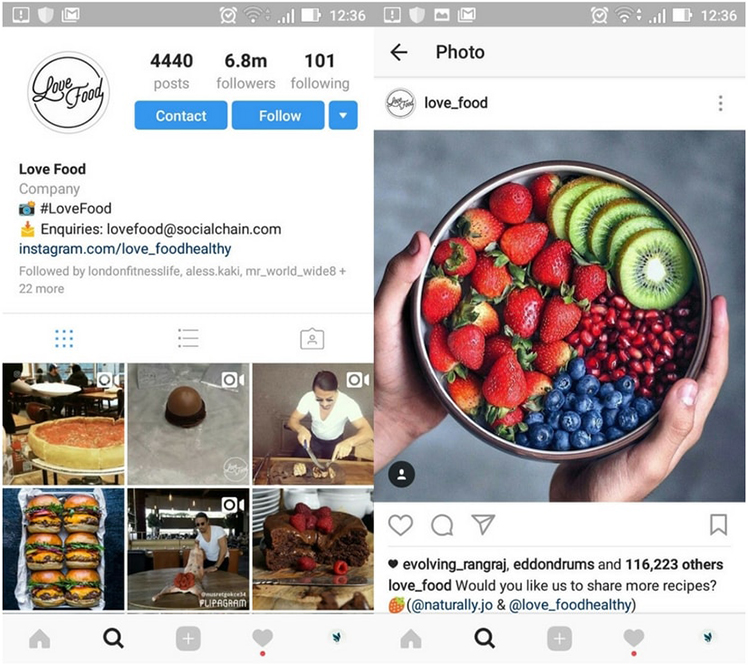Viewport: 748px width, 665px height.
Task: Toggle Follow for Love Food
Action: pyautogui.click(x=278, y=115)
